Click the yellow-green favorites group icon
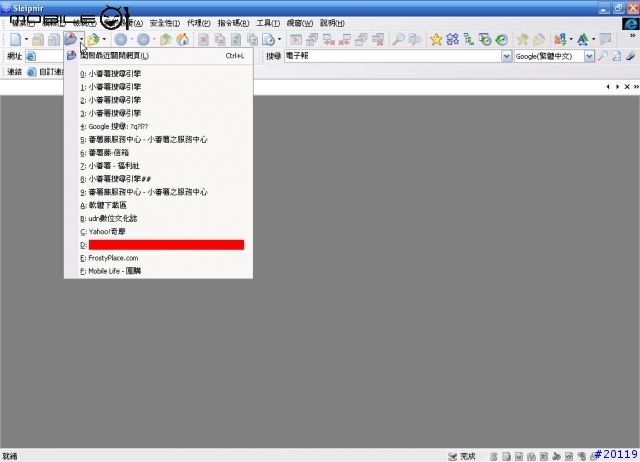The image size is (640, 462). (x=93, y=40)
